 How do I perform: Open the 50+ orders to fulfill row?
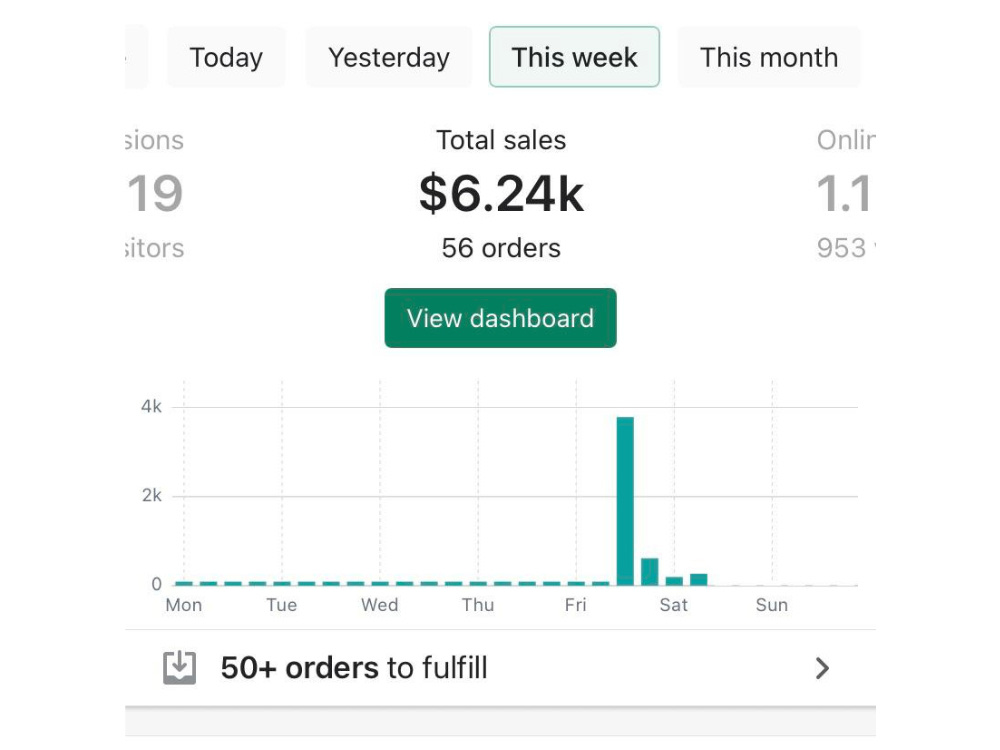500,668
